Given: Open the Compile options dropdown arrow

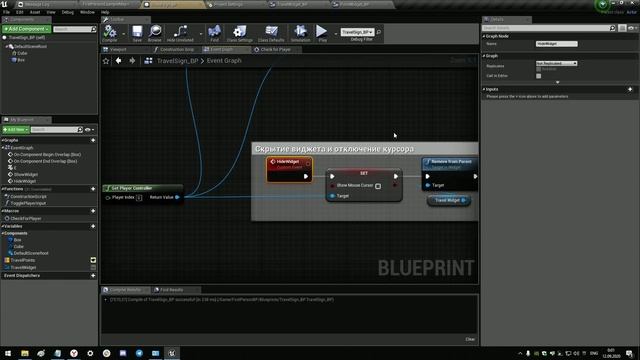Looking at the screenshot, I should click(x=124, y=34).
